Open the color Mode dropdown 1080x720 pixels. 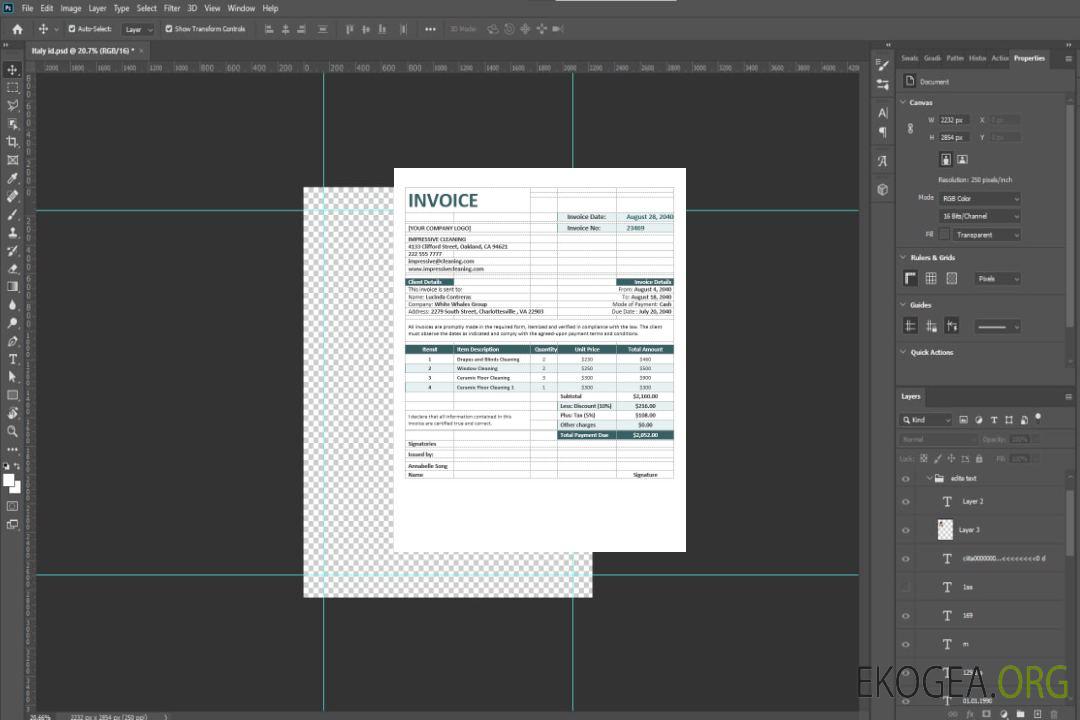point(980,198)
